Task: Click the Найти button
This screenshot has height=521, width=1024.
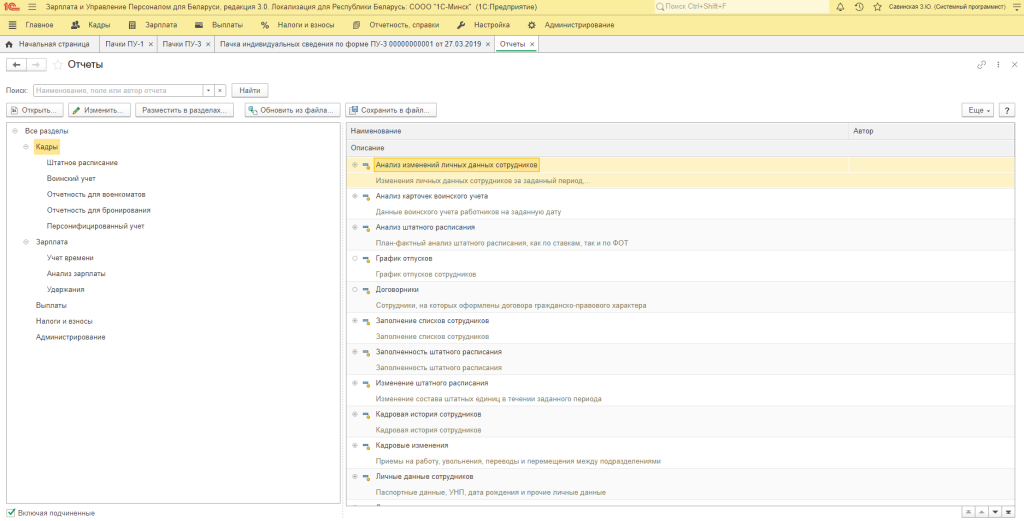Action: coord(250,90)
